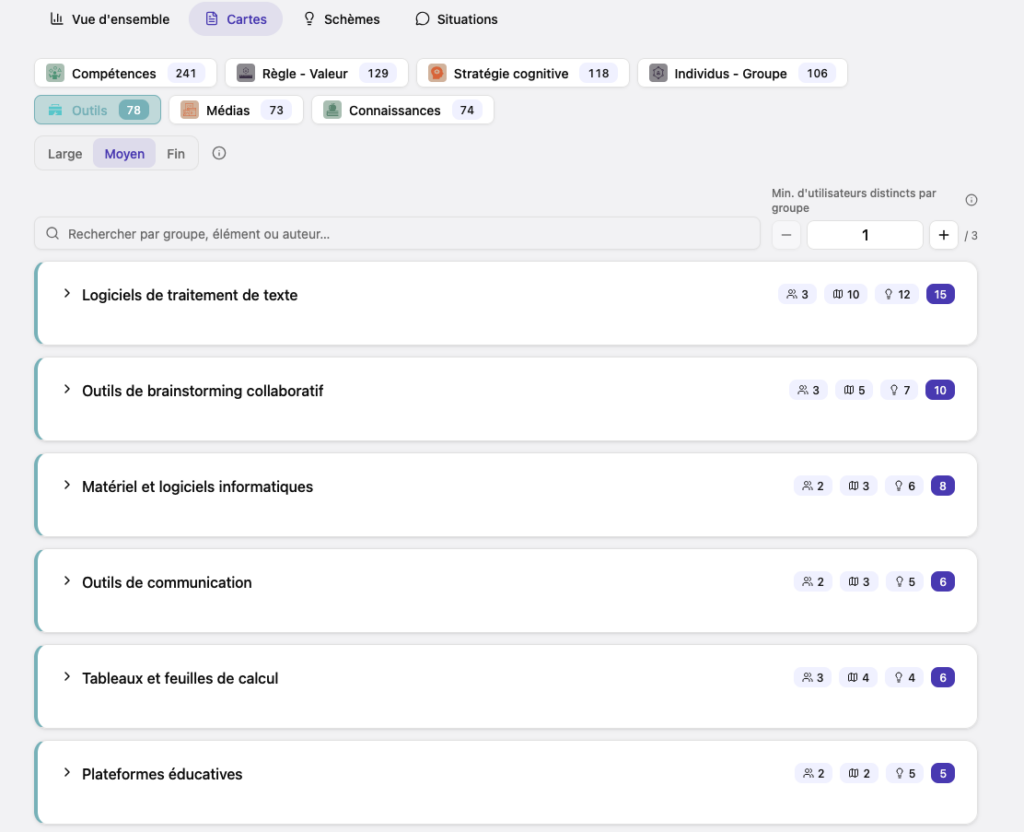Filter by Règle - Valeur 129
This screenshot has height=832, width=1024.
point(317,73)
